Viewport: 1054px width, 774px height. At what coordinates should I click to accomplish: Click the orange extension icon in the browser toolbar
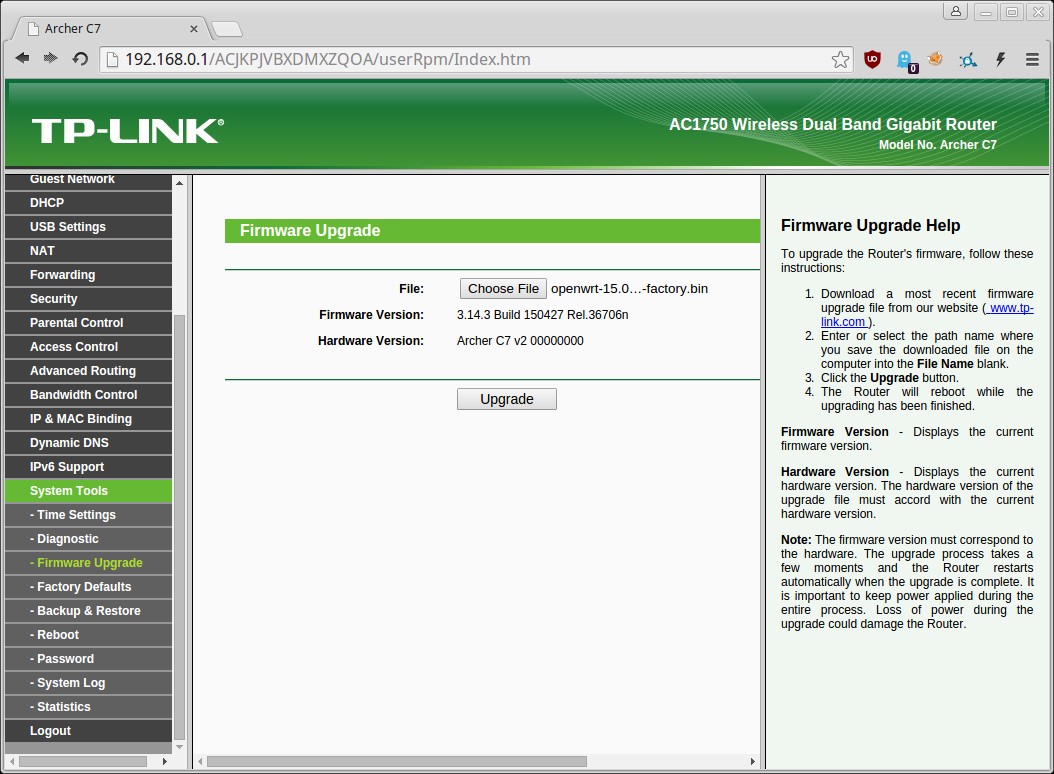pos(935,59)
